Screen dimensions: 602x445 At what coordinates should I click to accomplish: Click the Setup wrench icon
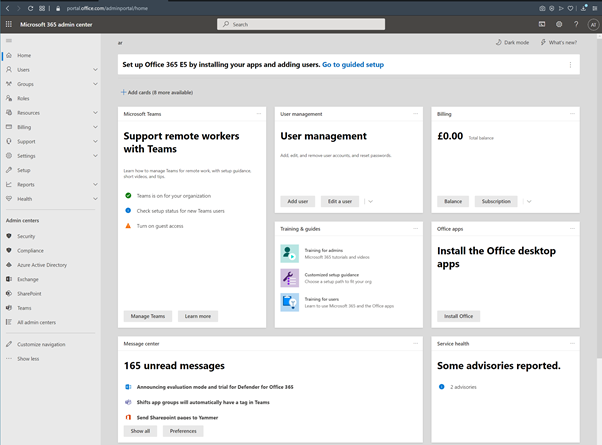pos(9,170)
